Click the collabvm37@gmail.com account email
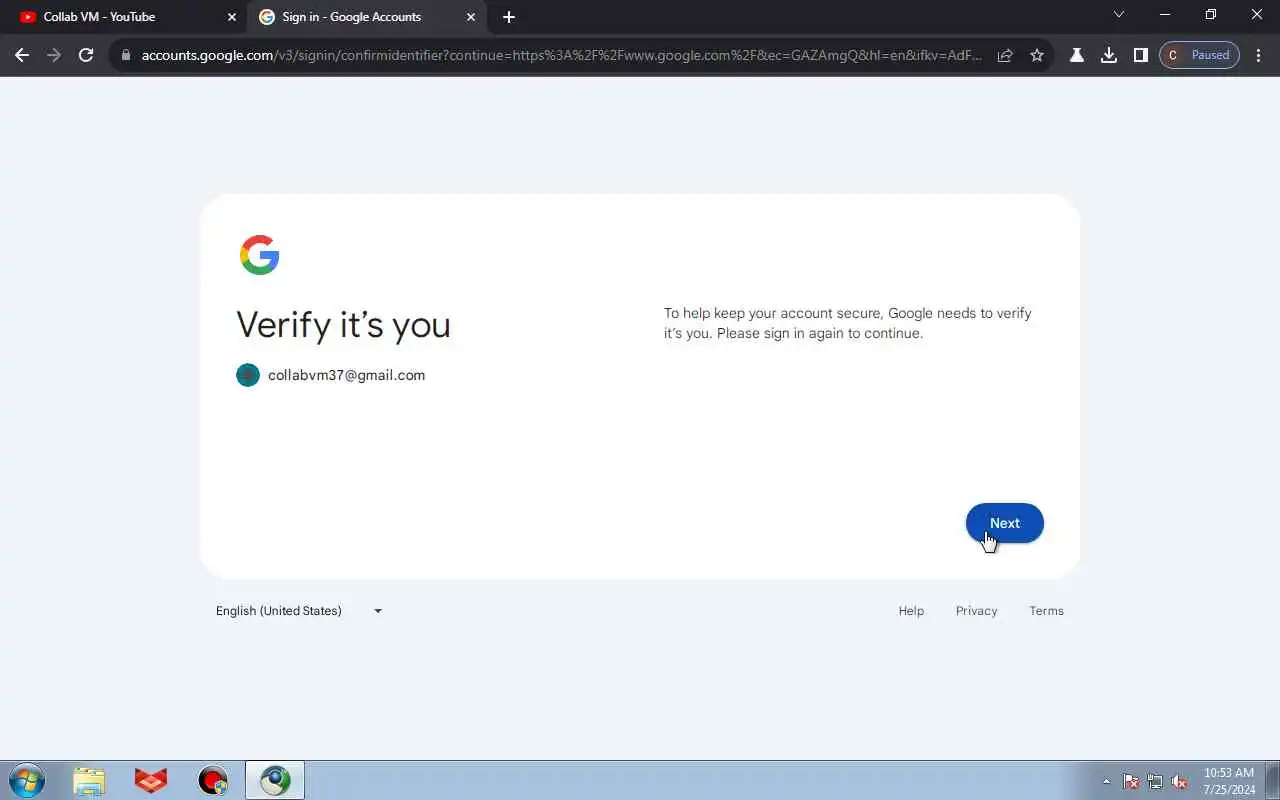1280x800 pixels. [346, 375]
